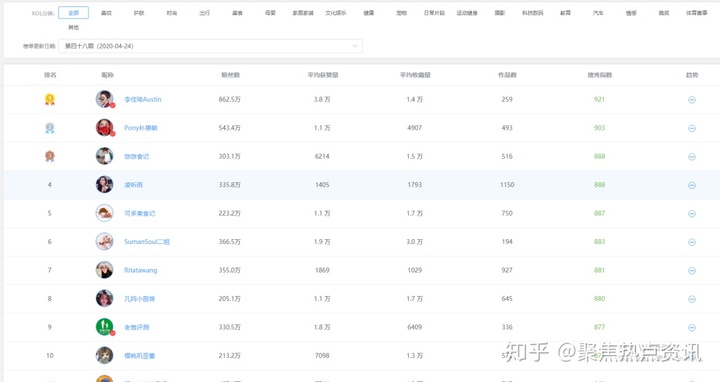720x382 pixels.
Task: Open the name link in rank 4 row
Action: coord(134,185)
